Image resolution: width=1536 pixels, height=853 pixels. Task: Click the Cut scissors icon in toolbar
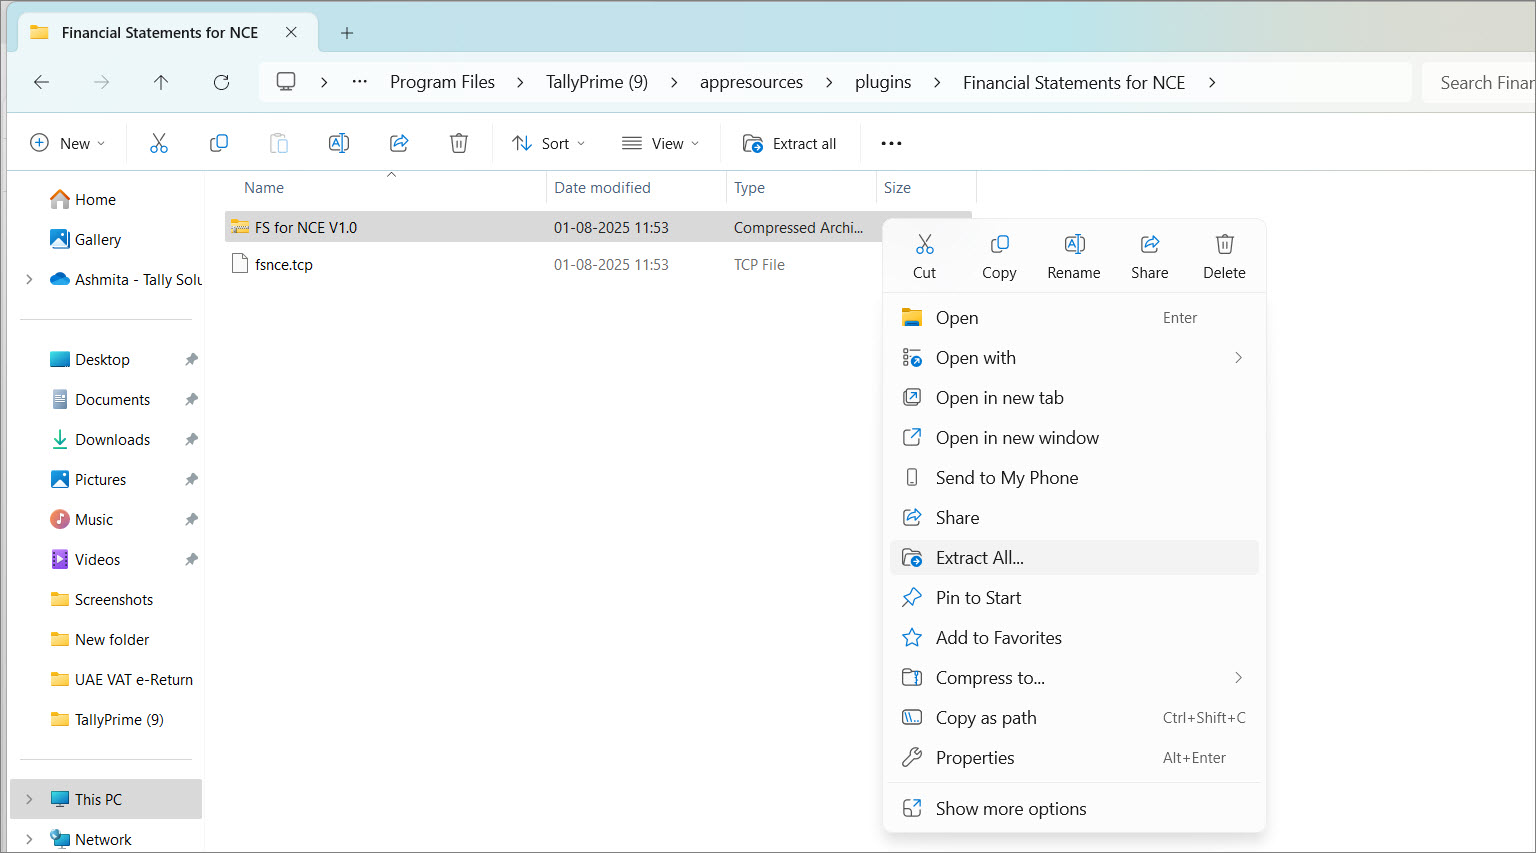pyautogui.click(x=159, y=143)
